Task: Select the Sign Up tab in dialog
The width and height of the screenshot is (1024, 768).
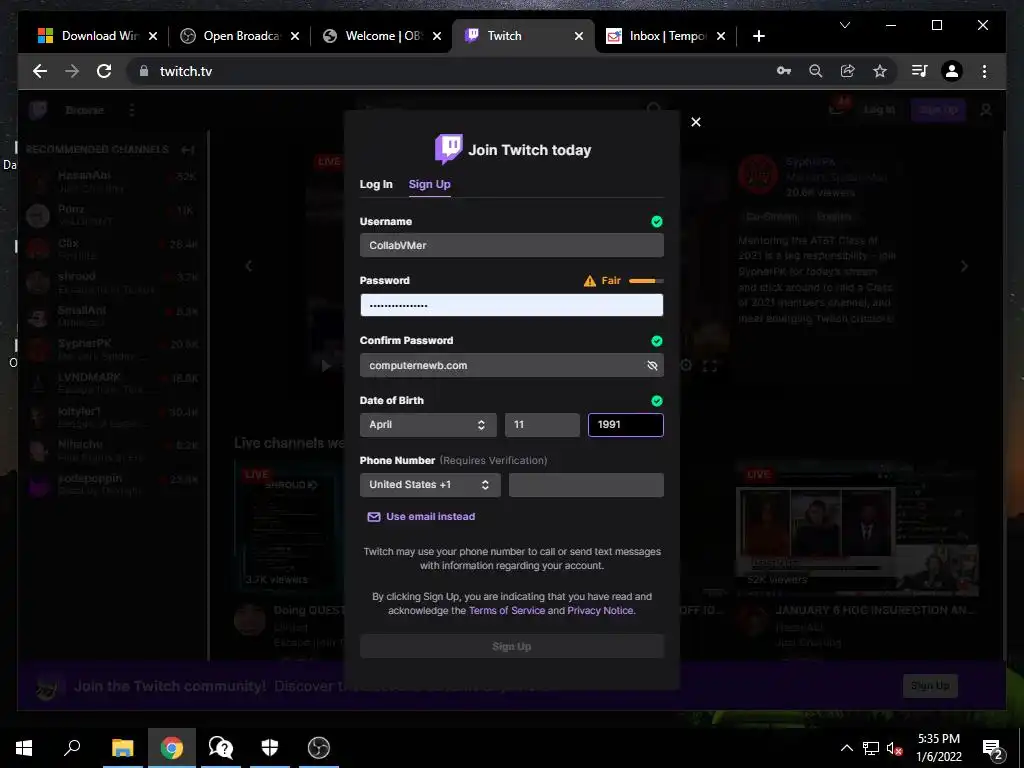Action: pos(429,184)
